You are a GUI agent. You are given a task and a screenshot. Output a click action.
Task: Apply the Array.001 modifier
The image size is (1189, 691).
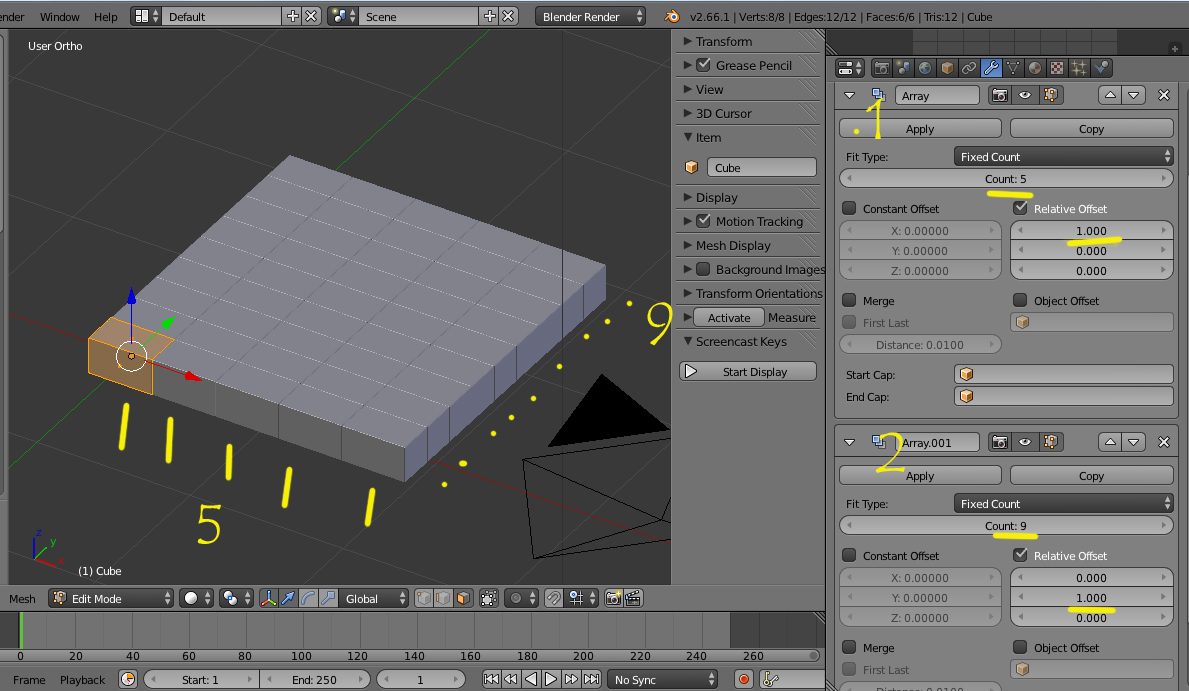pyautogui.click(x=920, y=476)
